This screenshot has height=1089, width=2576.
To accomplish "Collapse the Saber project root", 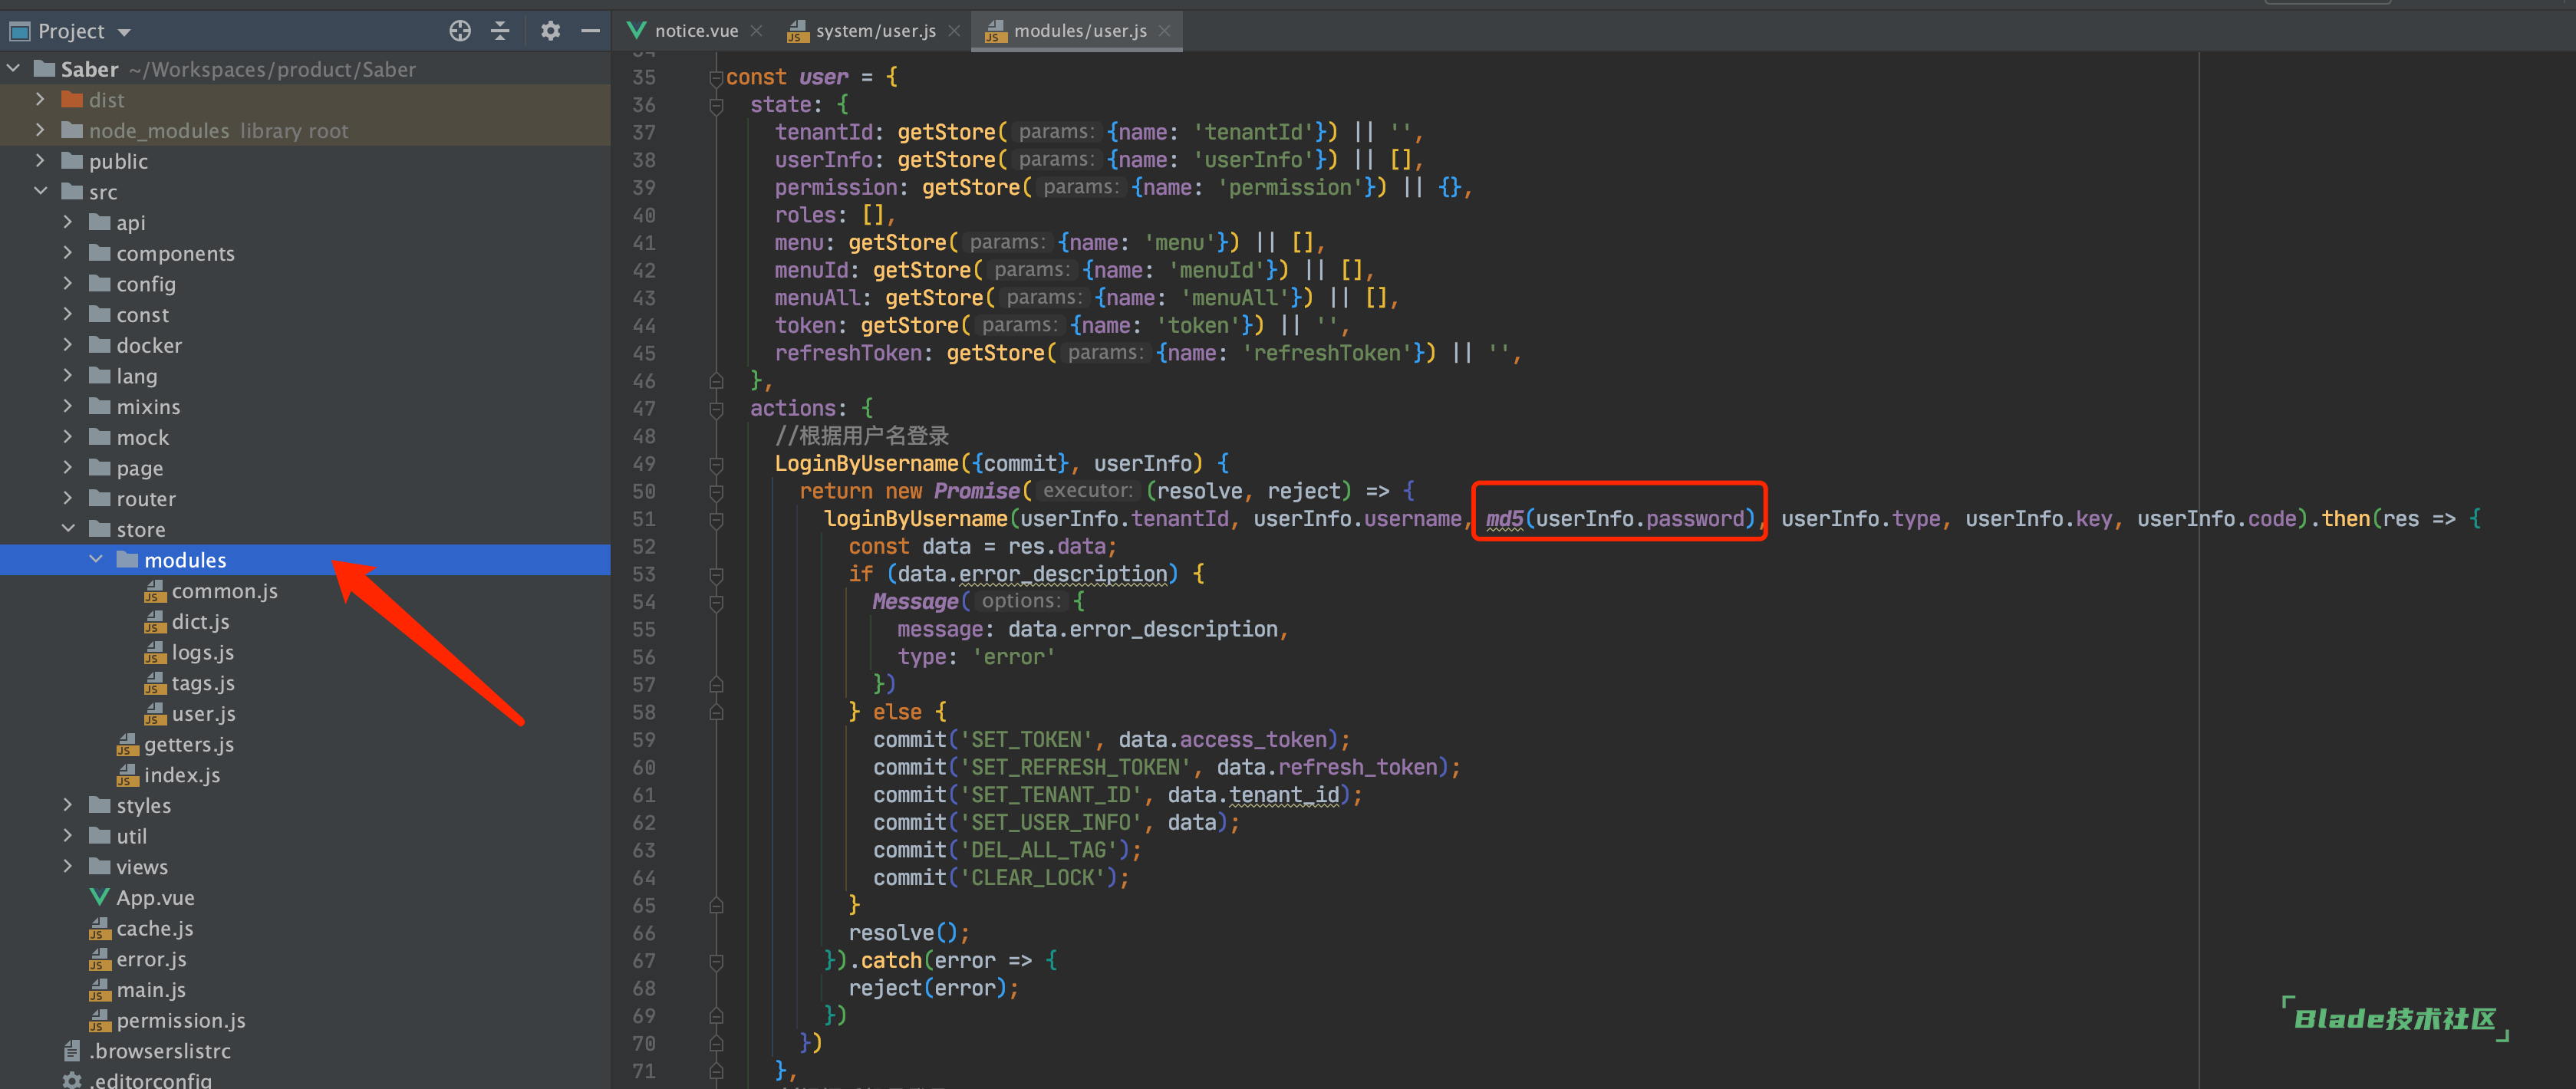I will [x=14, y=69].
